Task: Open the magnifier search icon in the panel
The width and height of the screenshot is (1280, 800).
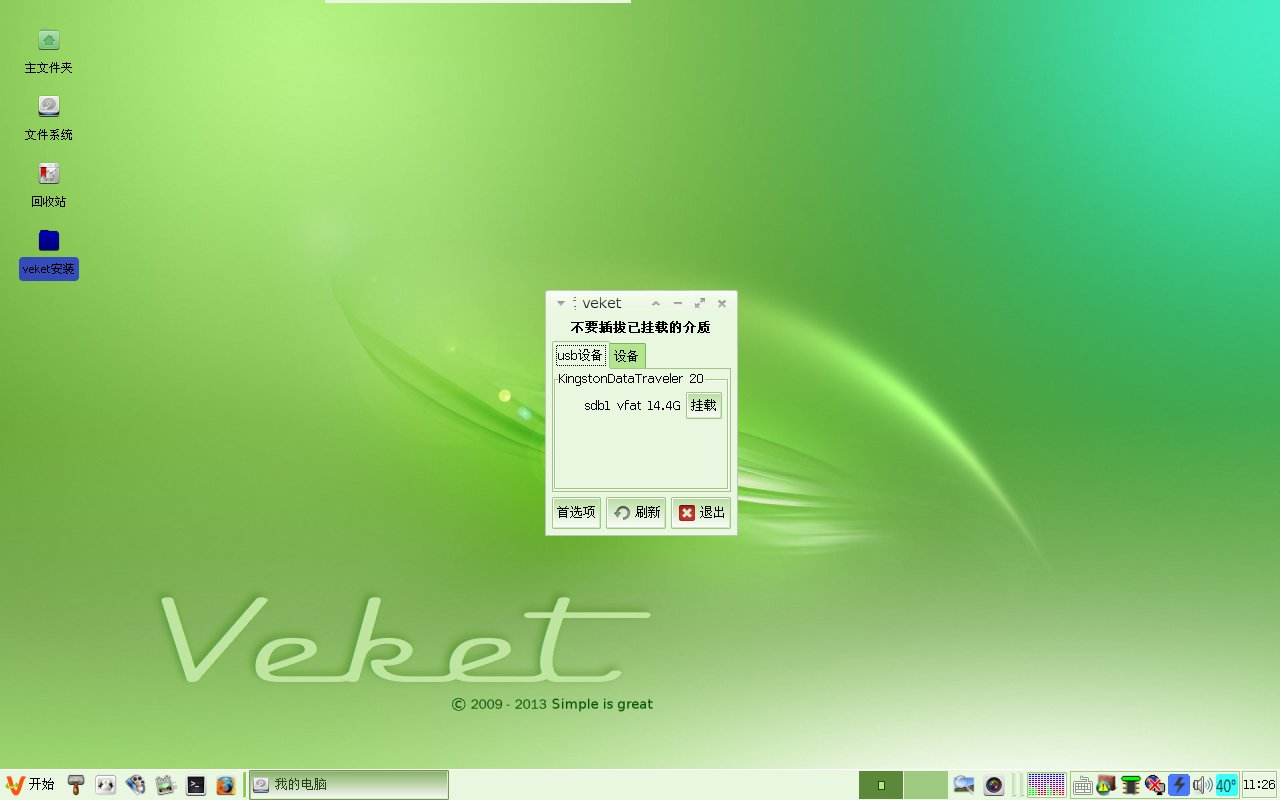Action: (x=964, y=785)
